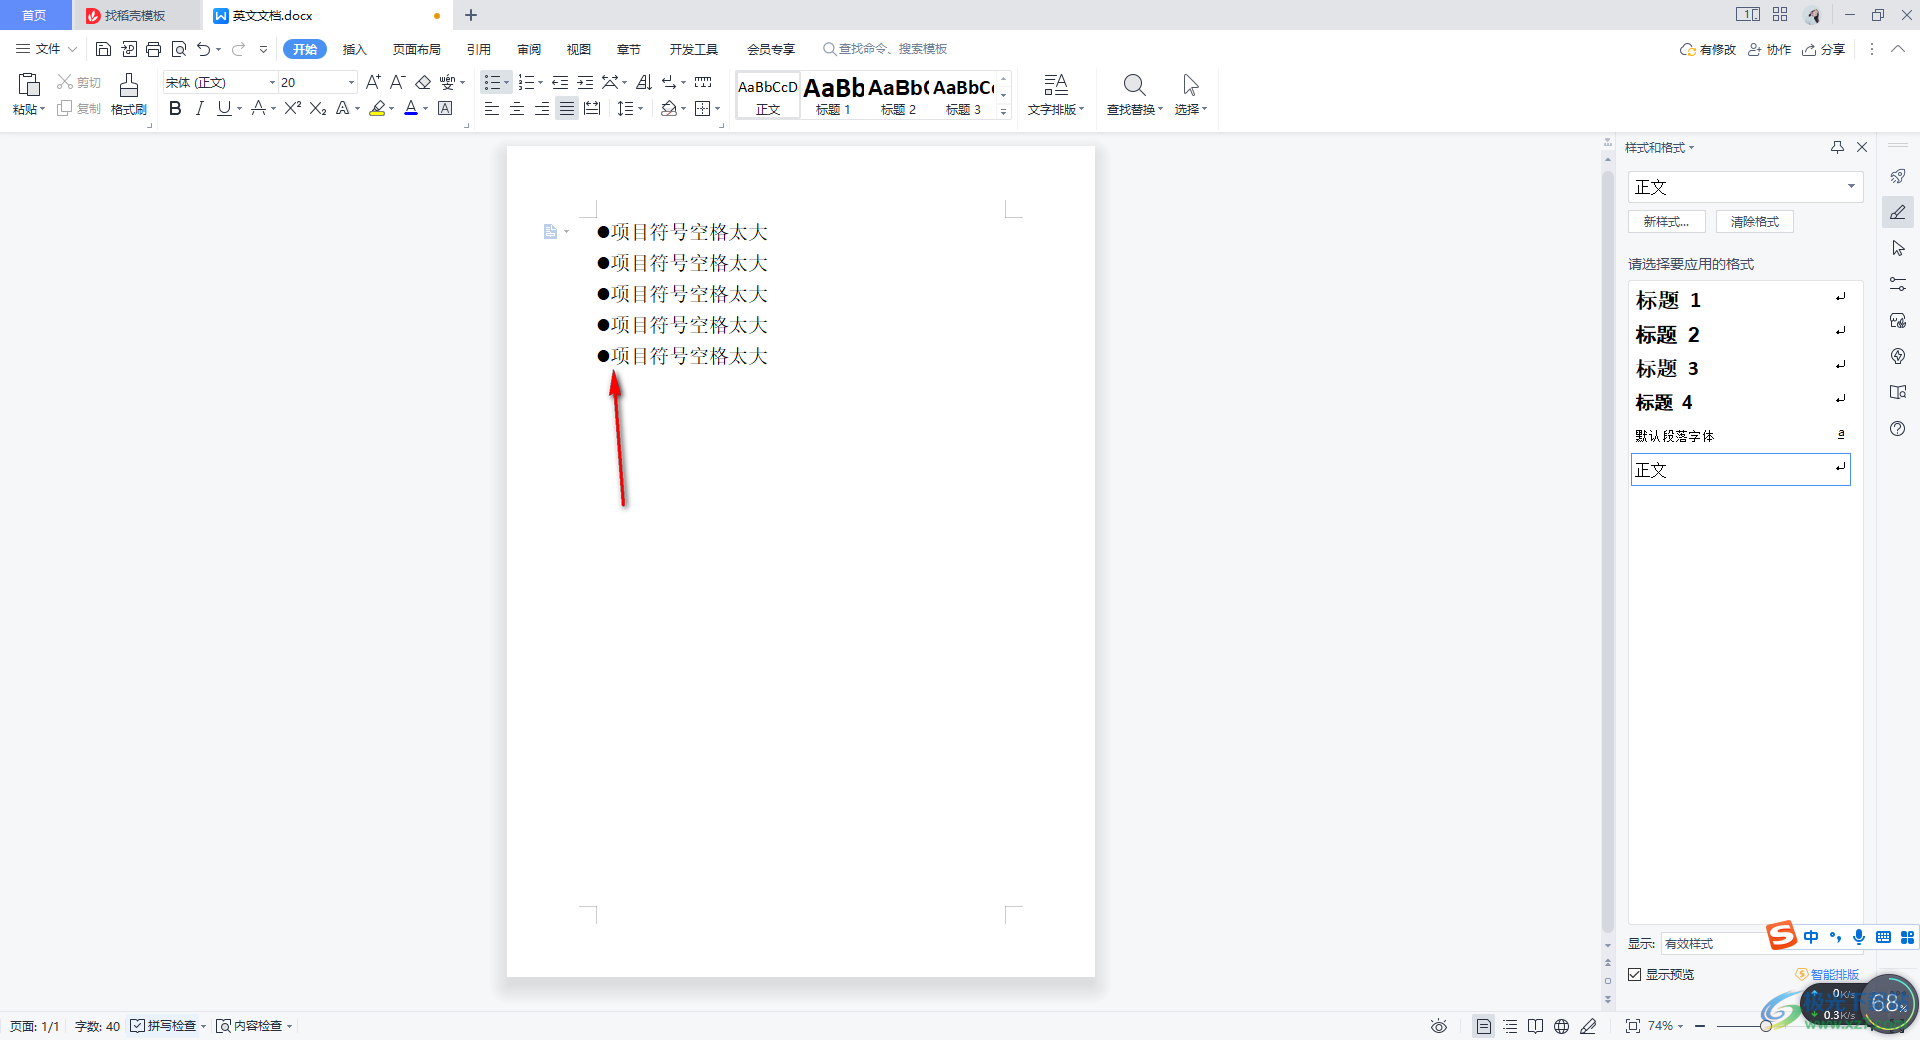Click the Save document icon
Screen dimensions: 1920x1040
103,49
